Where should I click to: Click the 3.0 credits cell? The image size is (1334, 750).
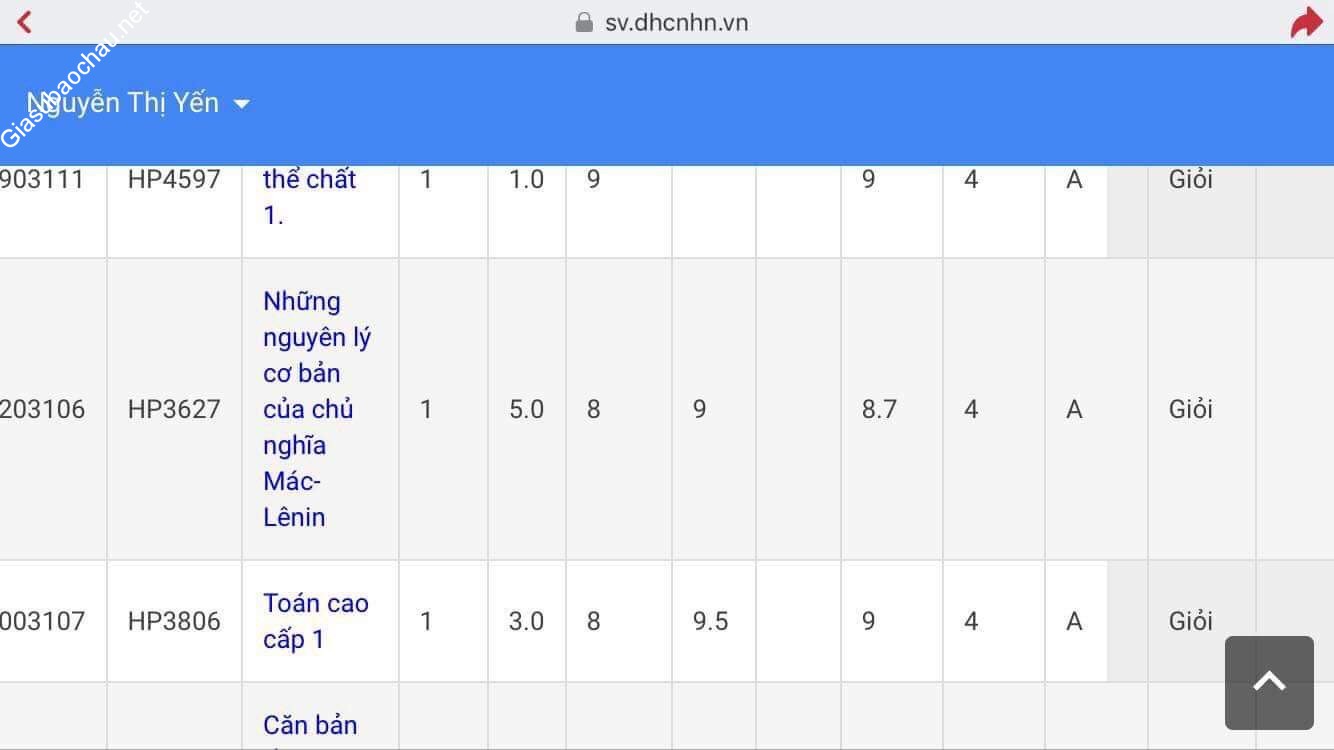tap(526, 621)
